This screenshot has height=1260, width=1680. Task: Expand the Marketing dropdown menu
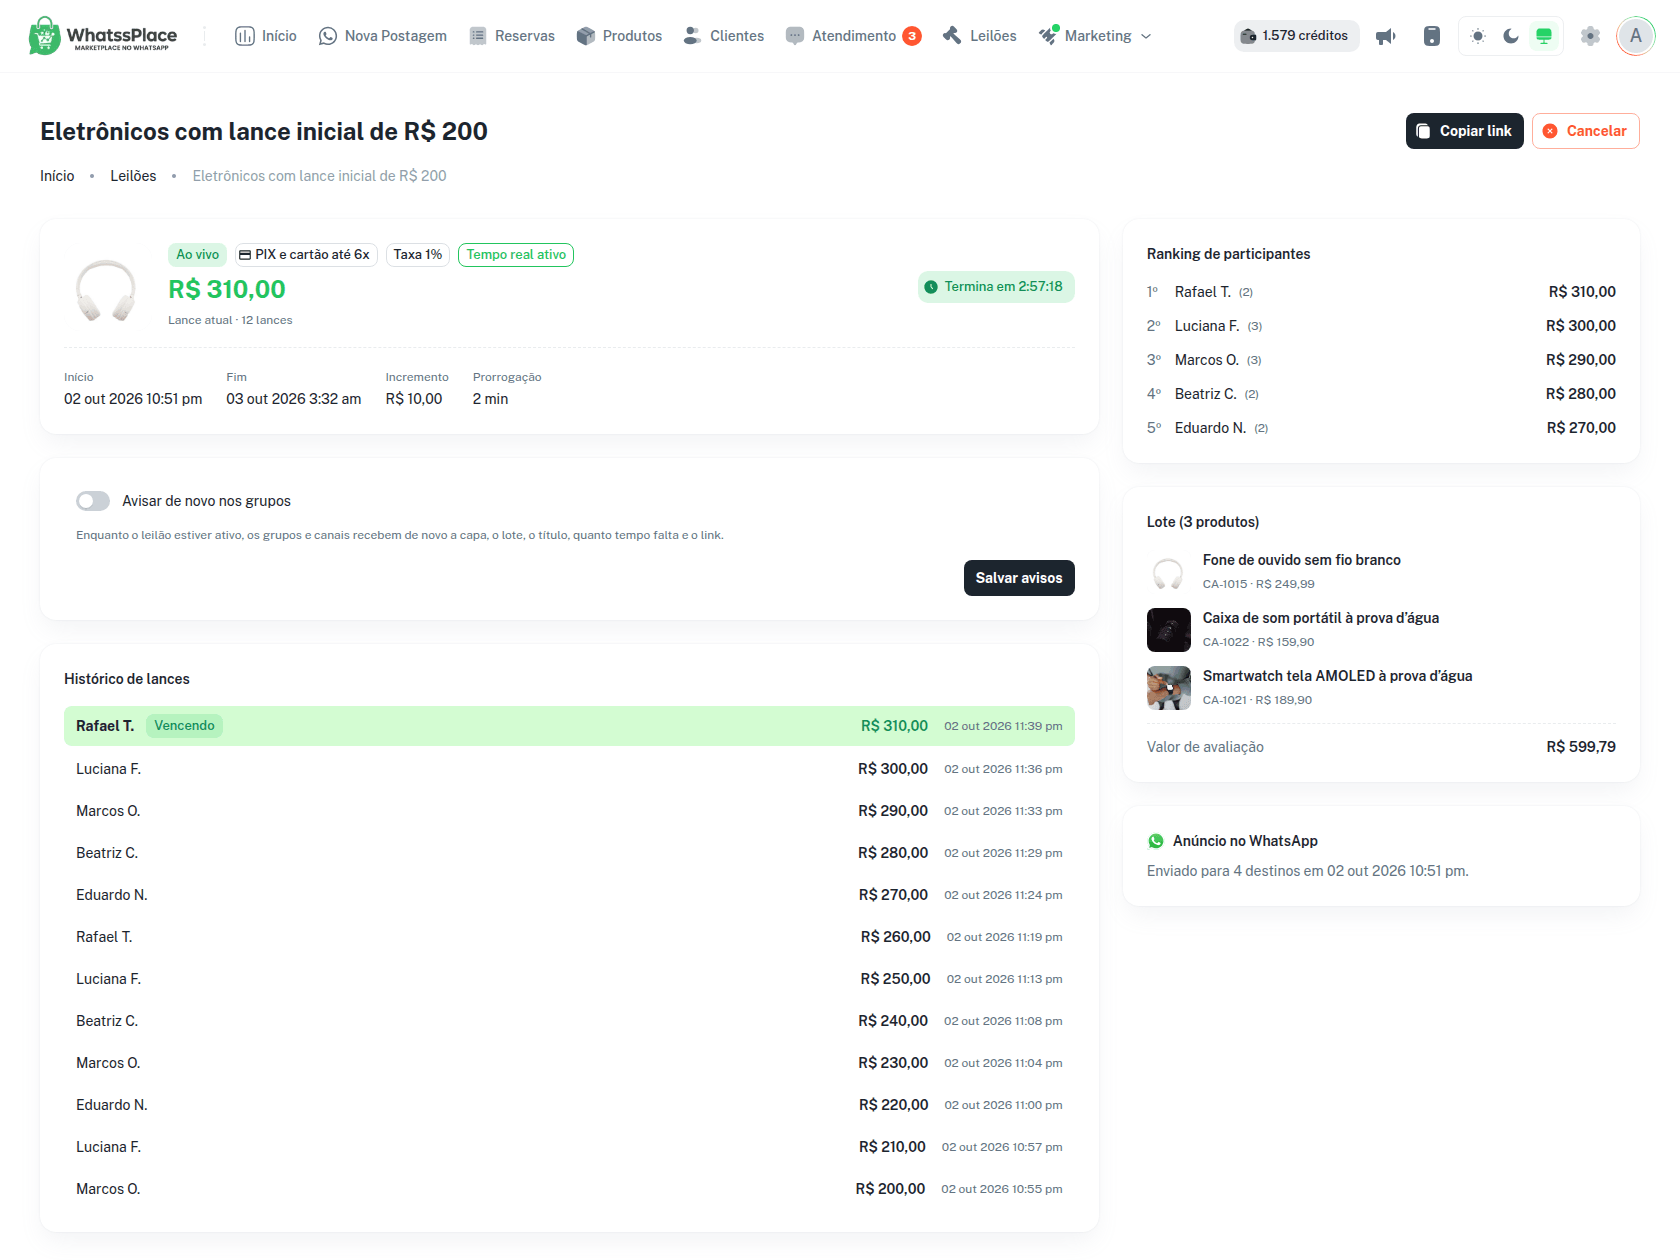(1095, 36)
